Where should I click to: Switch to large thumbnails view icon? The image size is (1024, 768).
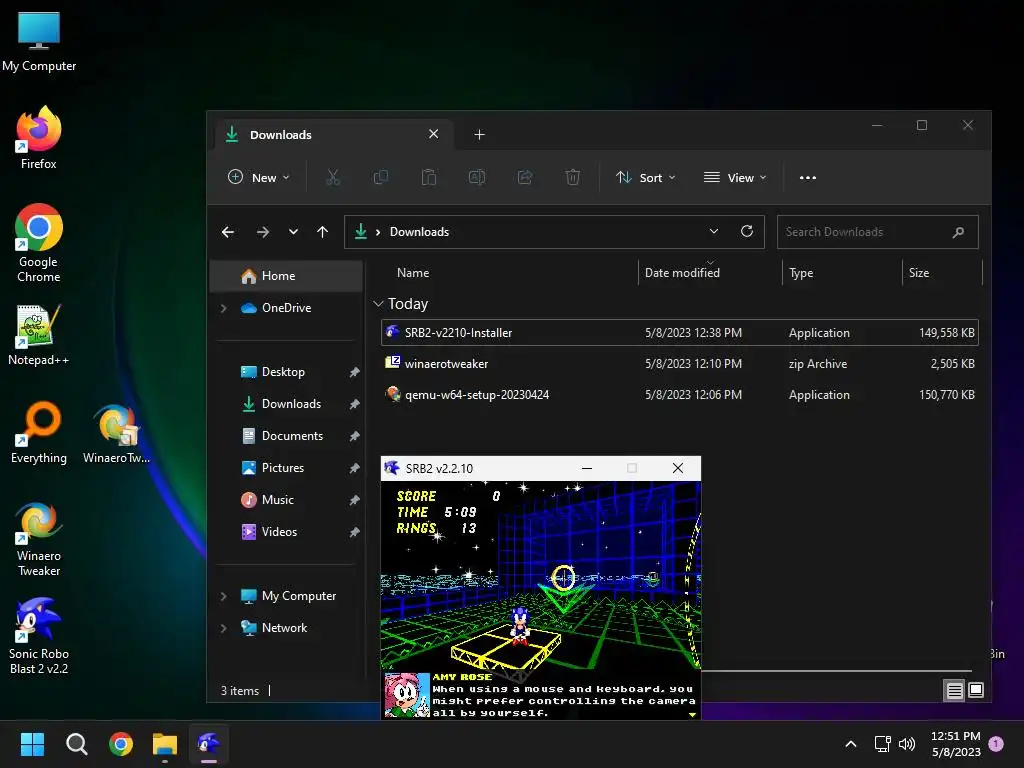tap(976, 690)
